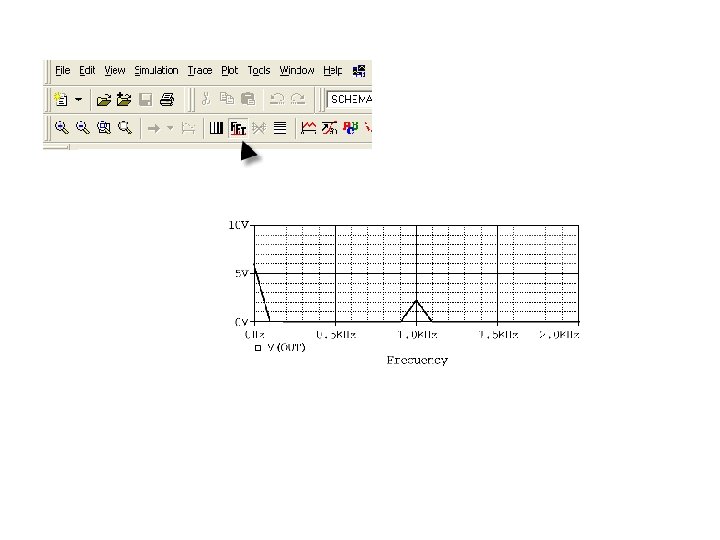Click the Frequency axis title
The width and height of the screenshot is (720, 540).
pos(417,360)
